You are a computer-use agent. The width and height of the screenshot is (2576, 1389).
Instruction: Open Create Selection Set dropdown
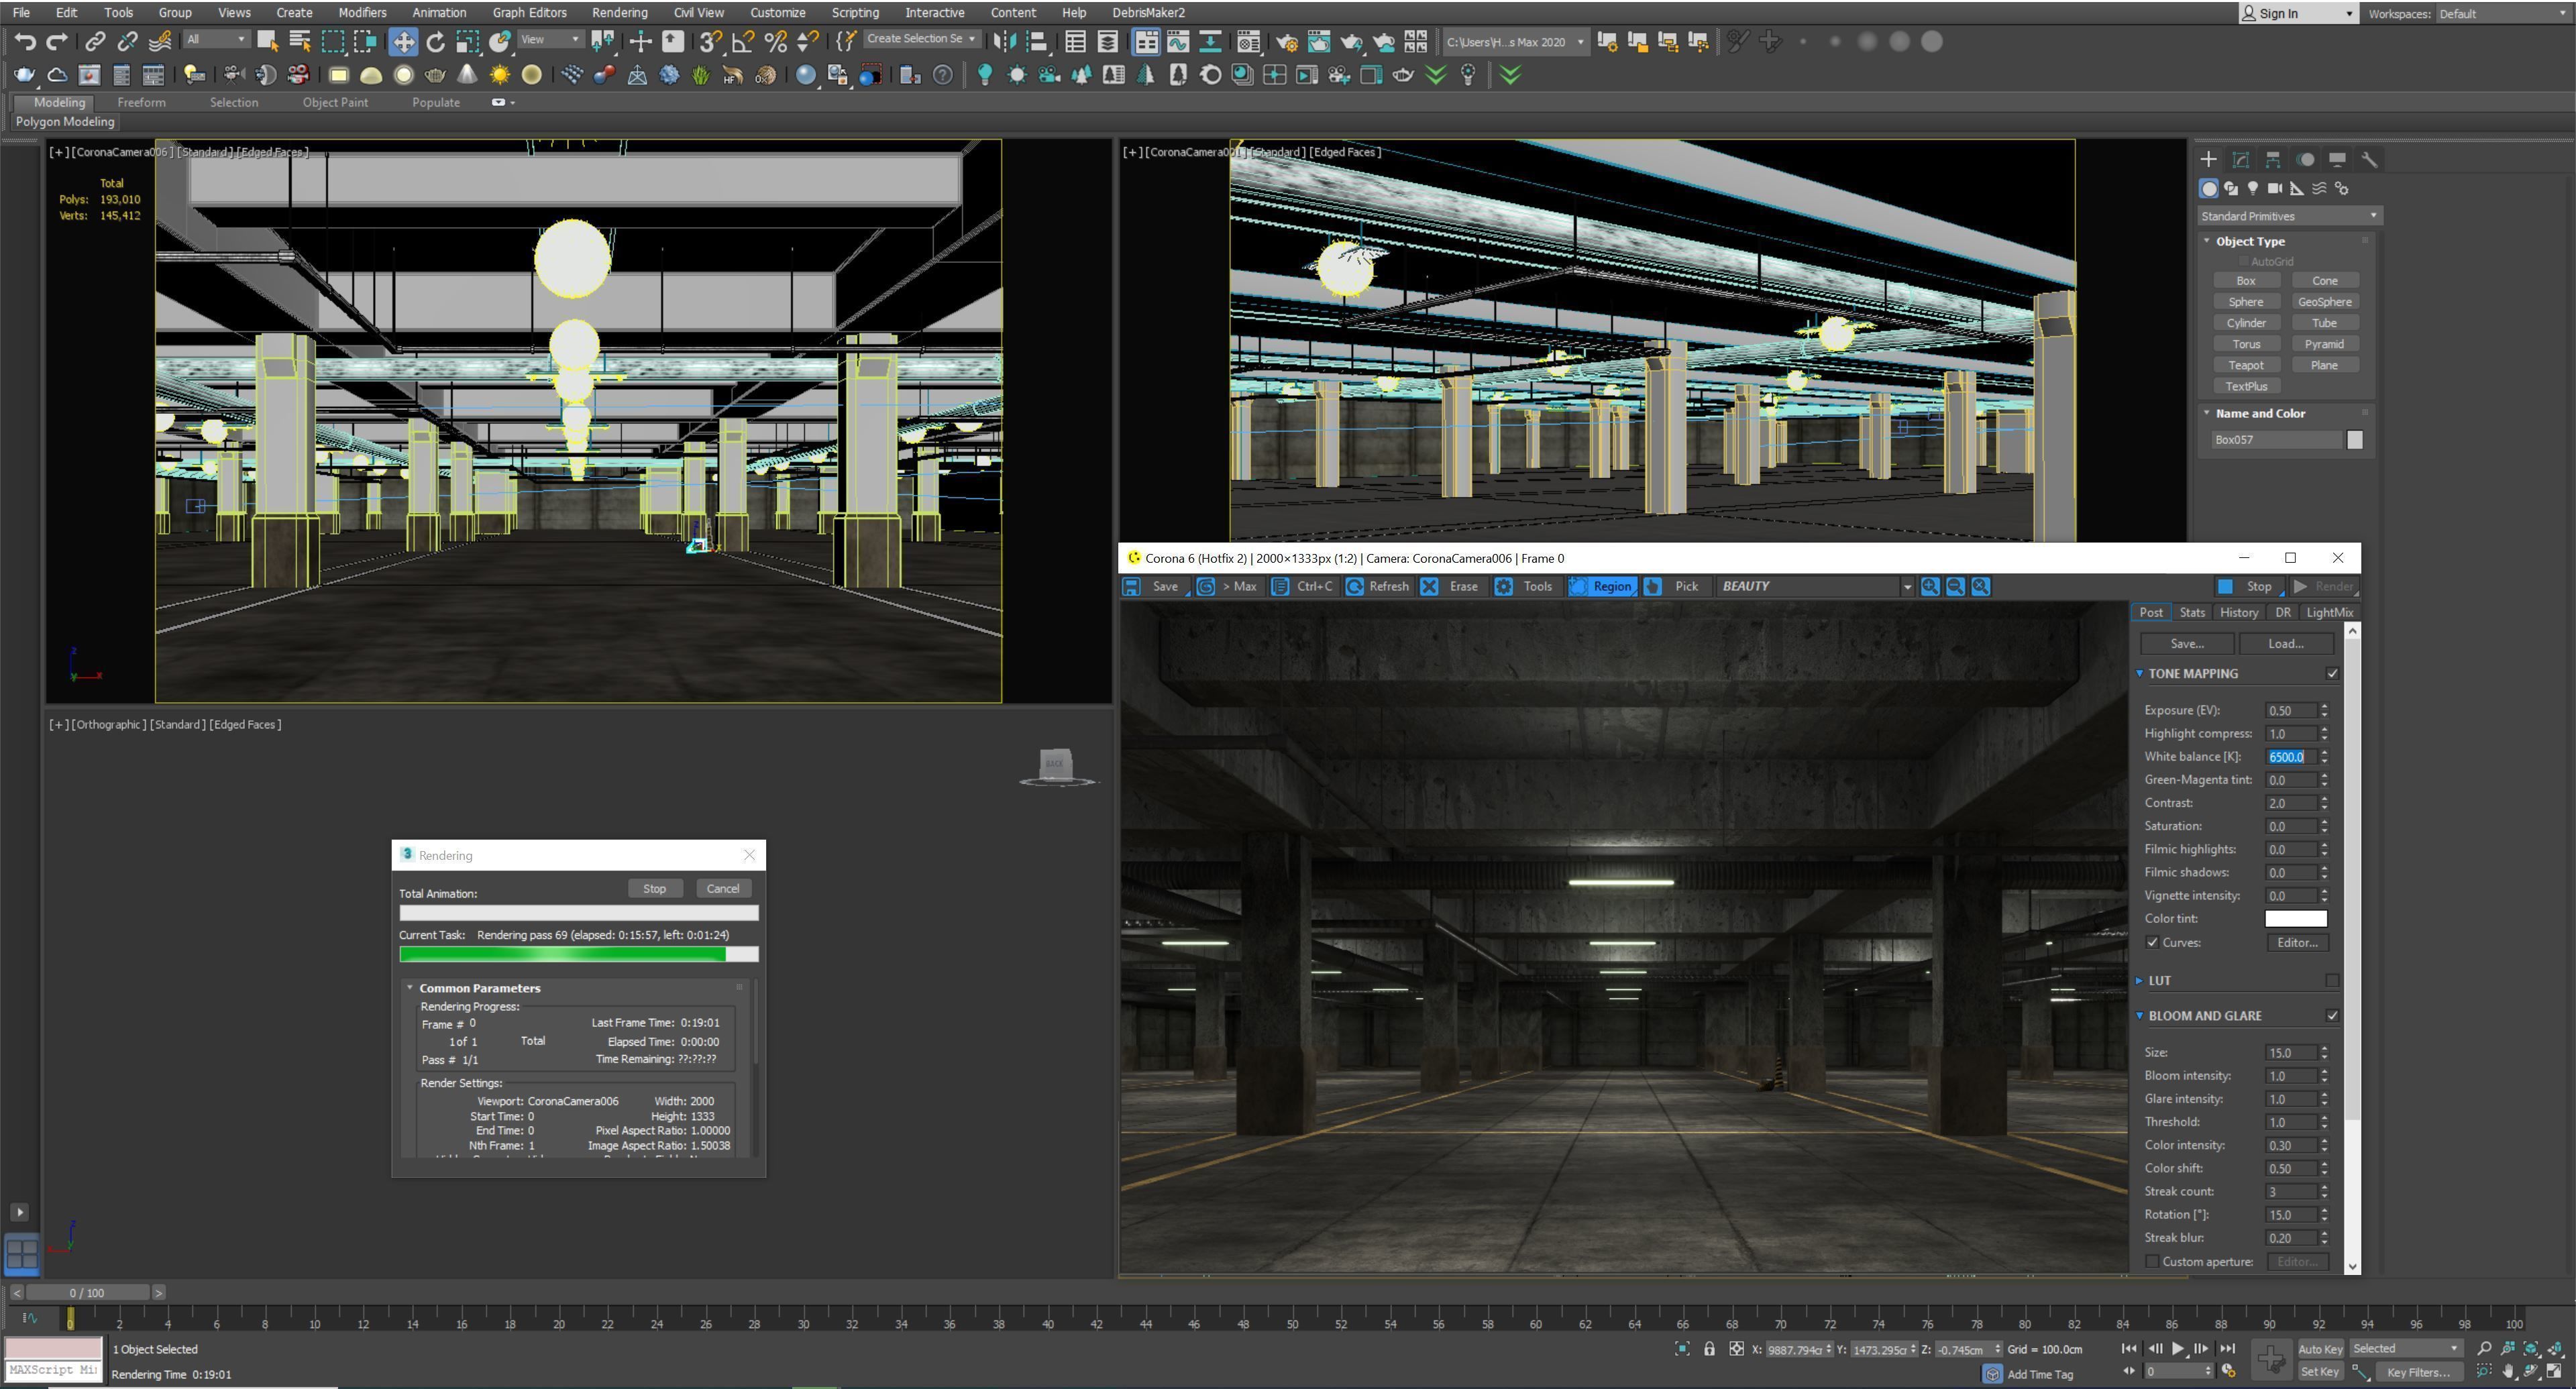click(921, 39)
